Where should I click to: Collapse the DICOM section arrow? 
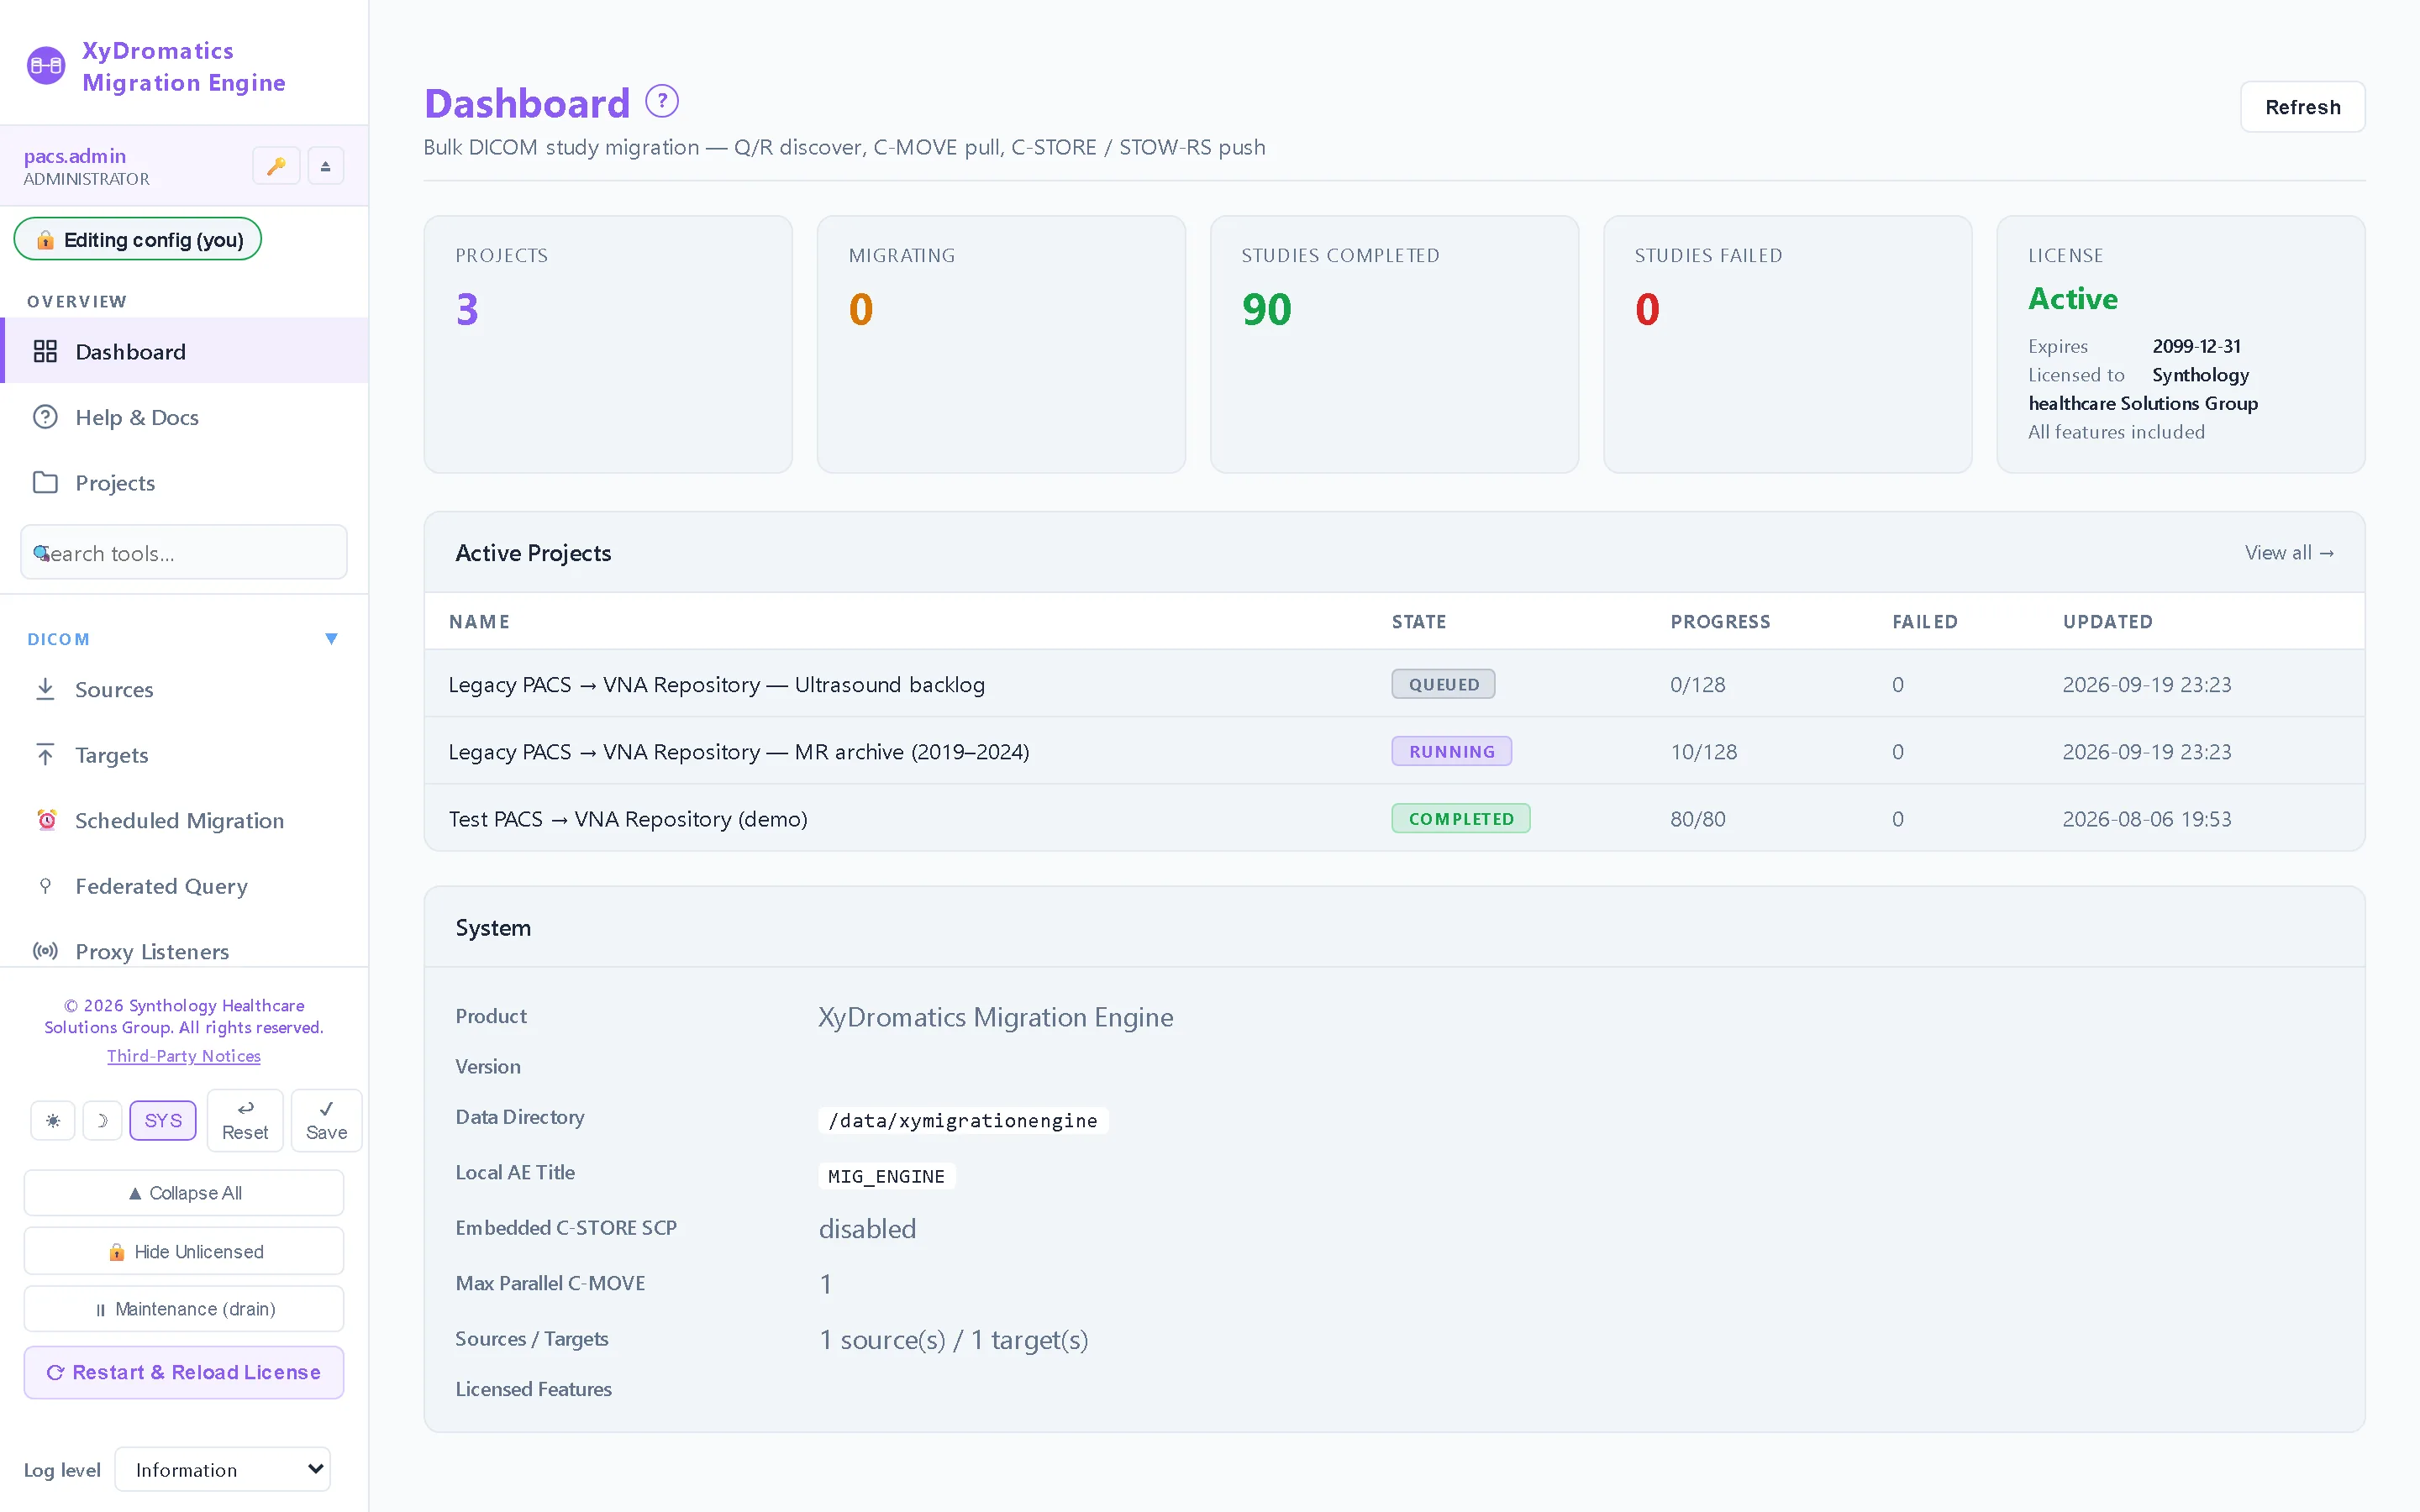tap(331, 639)
